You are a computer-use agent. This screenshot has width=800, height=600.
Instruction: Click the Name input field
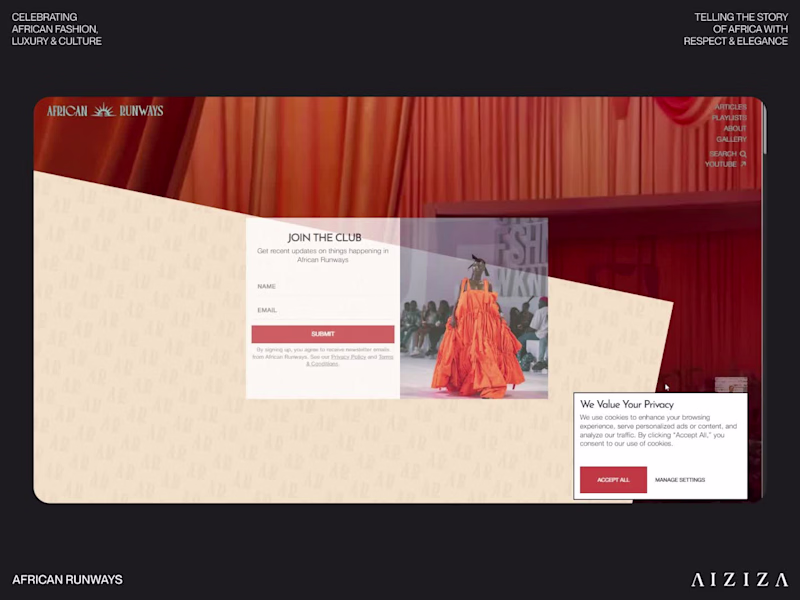(x=323, y=286)
